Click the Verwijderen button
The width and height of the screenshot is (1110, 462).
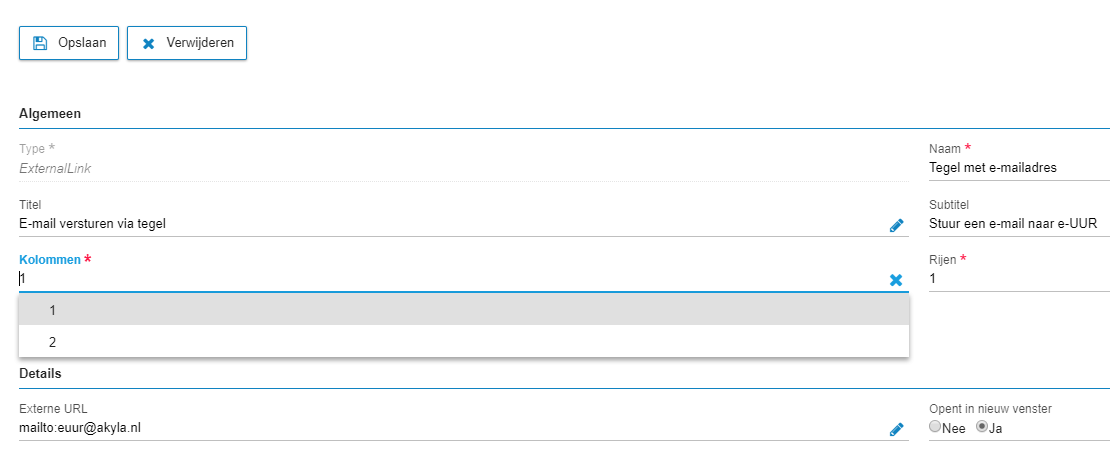(187, 43)
